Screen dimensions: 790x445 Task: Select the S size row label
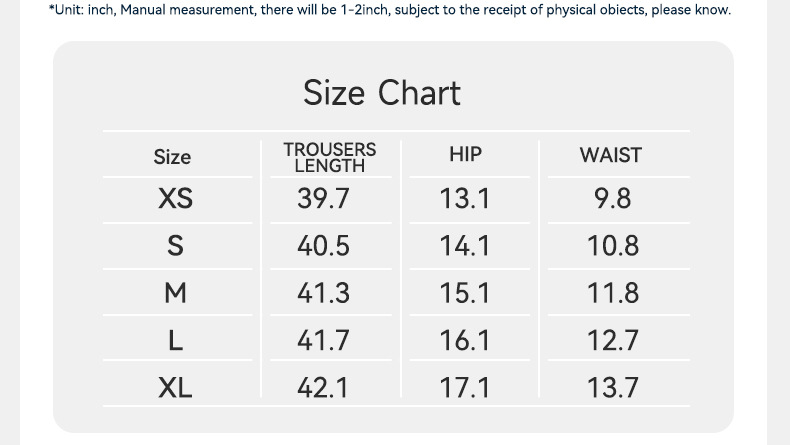point(175,246)
